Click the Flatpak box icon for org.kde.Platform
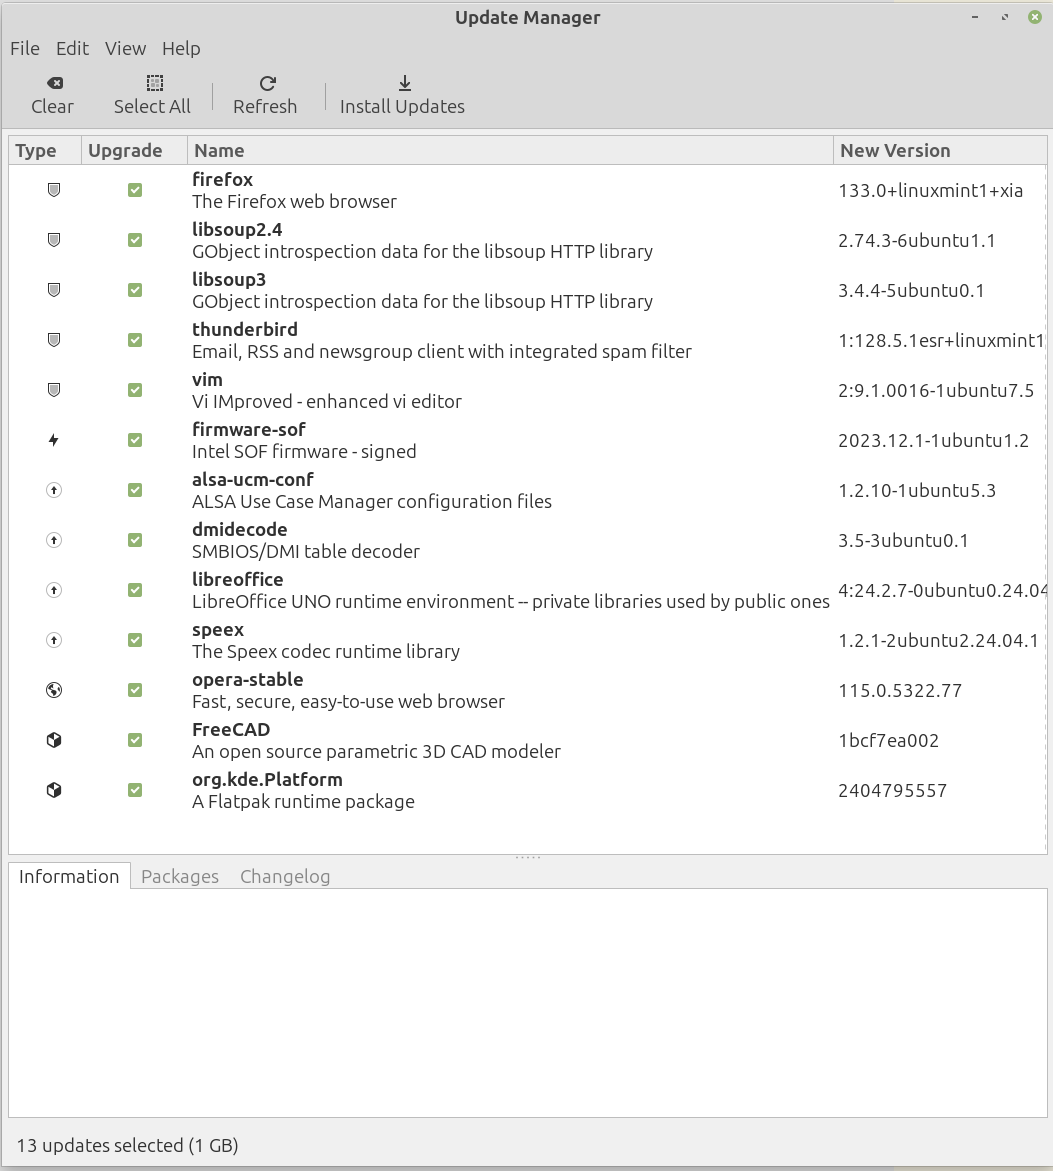 point(54,790)
